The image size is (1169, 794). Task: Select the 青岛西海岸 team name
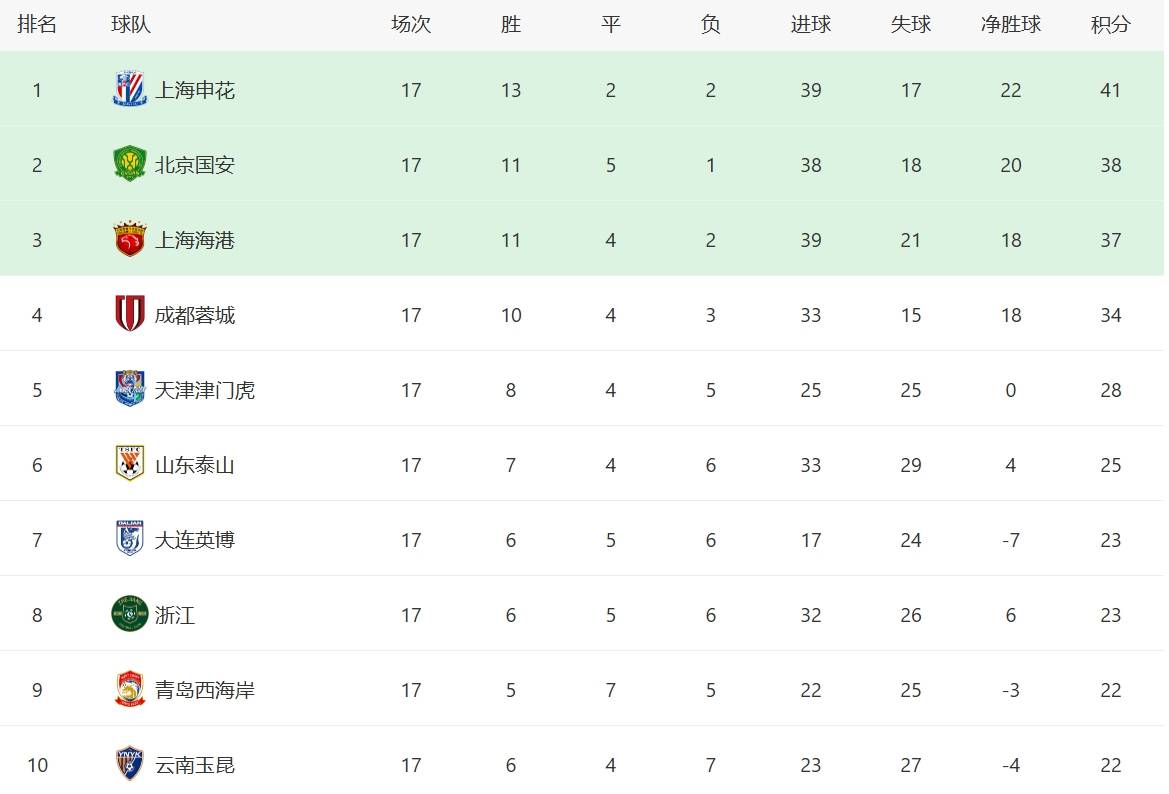(x=205, y=690)
